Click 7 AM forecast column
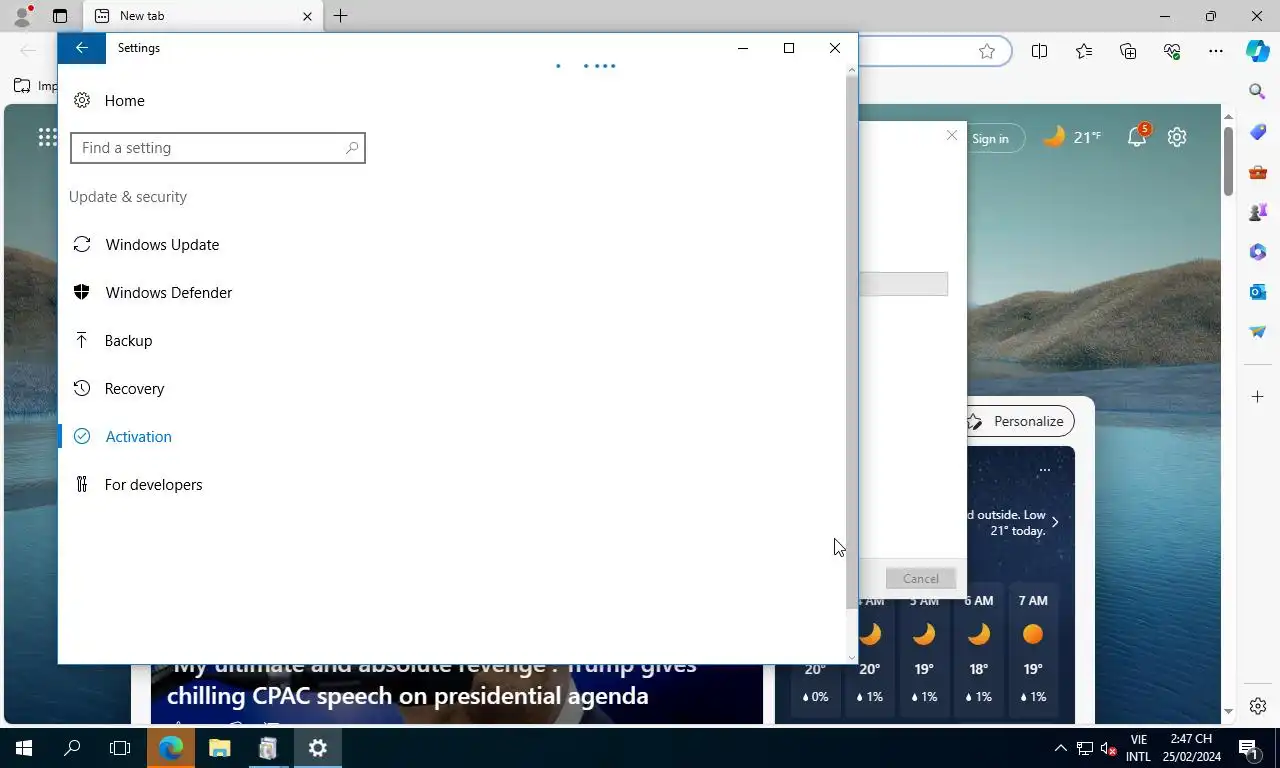 [x=1033, y=650]
